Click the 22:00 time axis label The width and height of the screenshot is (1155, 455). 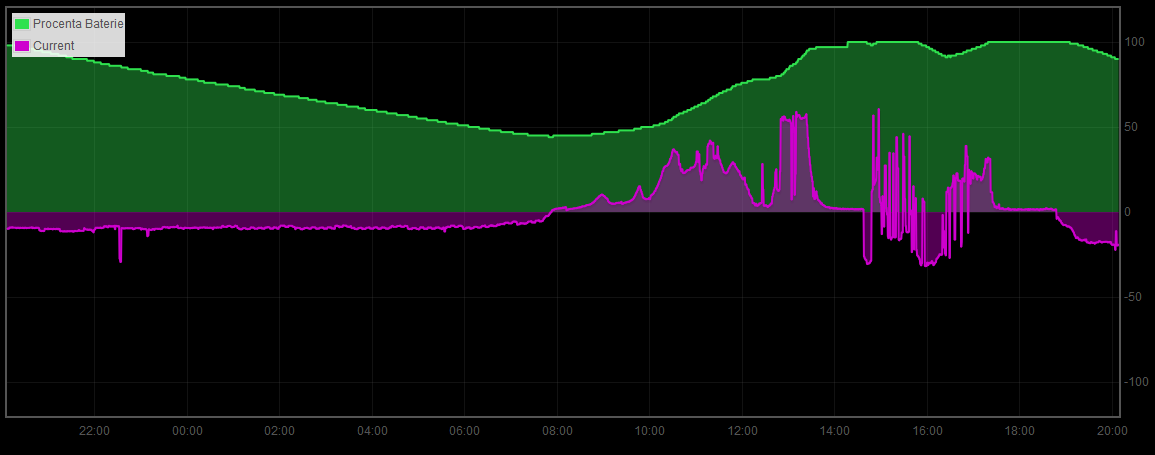coord(94,431)
